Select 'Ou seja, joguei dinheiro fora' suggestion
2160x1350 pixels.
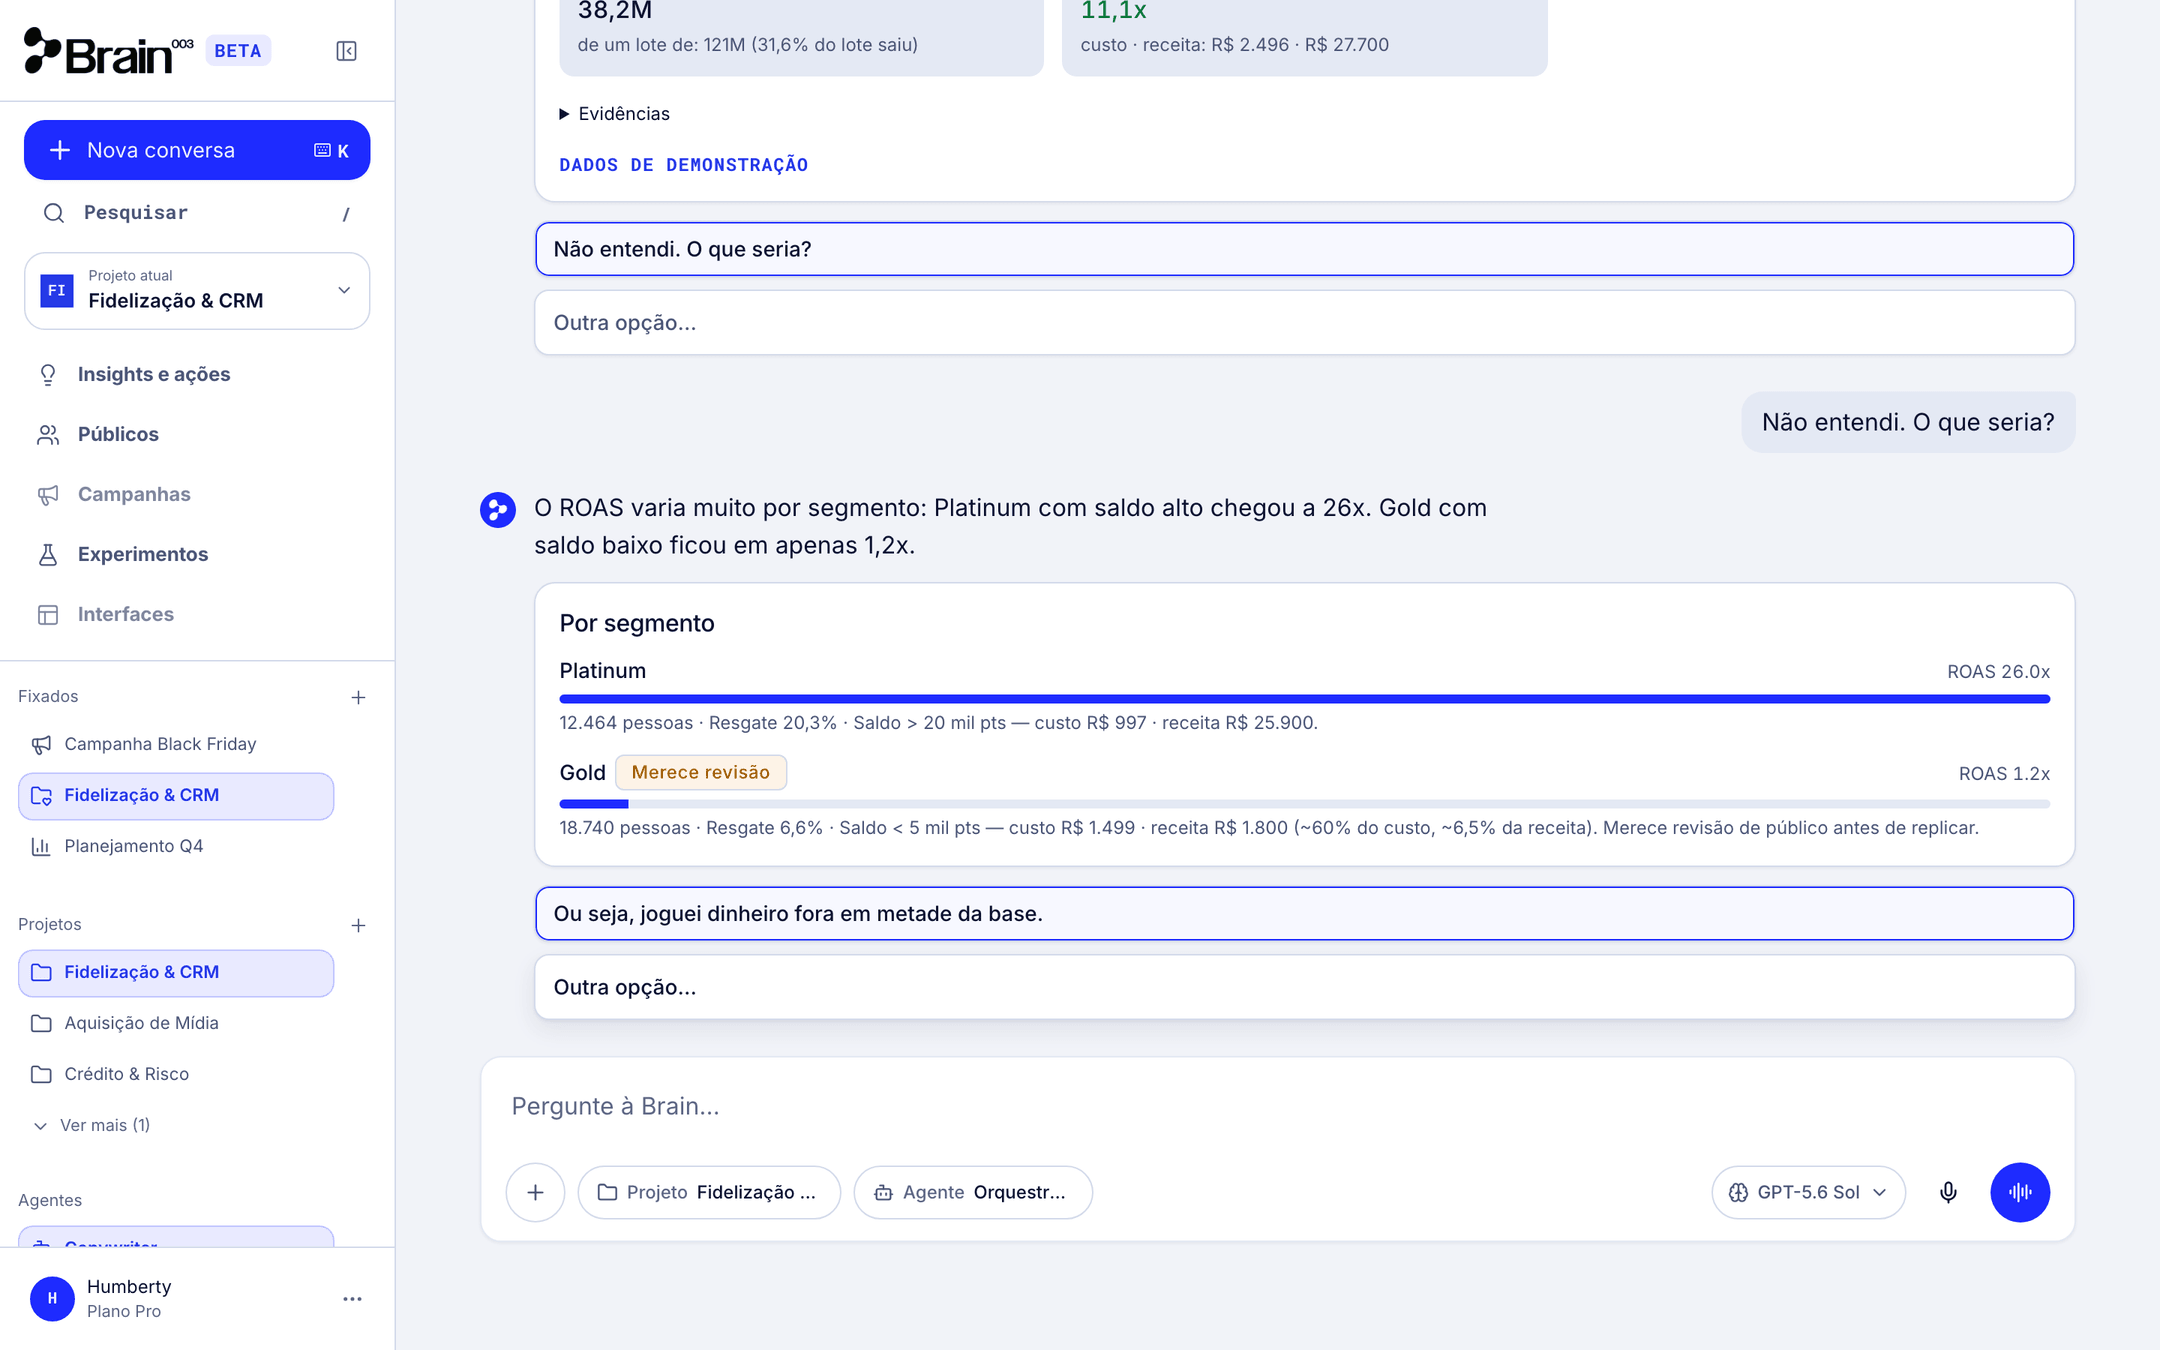(1304, 914)
